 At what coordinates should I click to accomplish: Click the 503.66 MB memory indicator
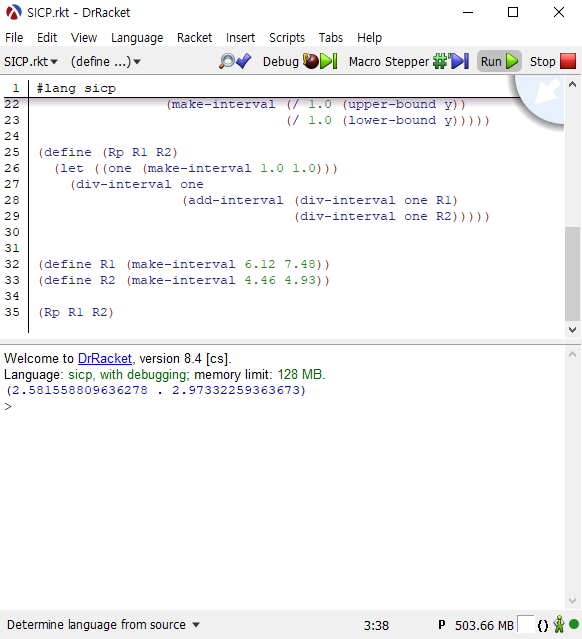[x=484, y=625]
